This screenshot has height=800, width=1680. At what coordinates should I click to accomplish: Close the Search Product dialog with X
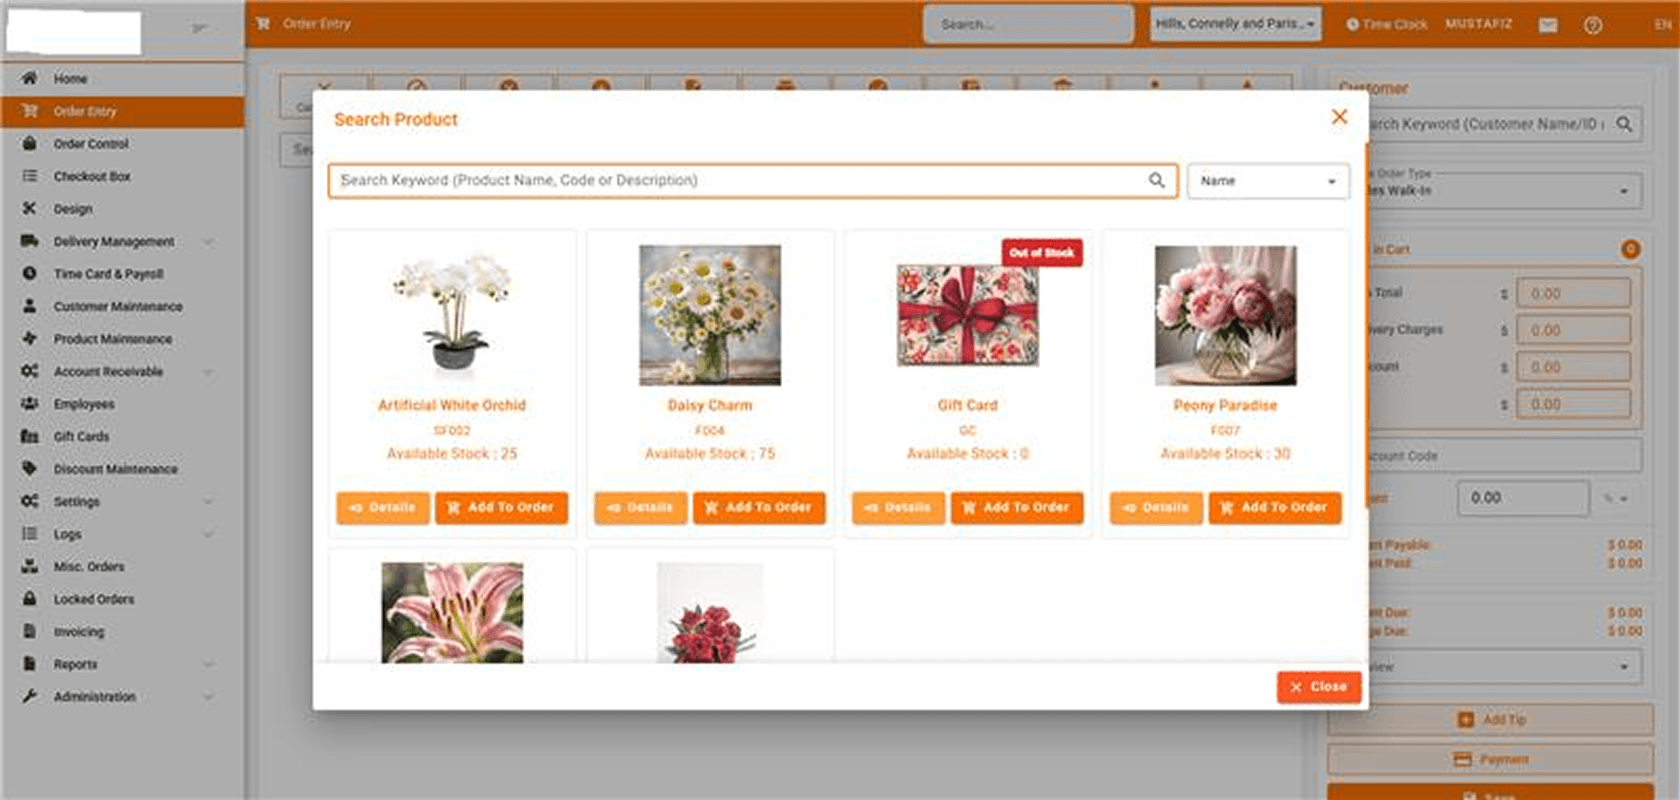click(1339, 117)
